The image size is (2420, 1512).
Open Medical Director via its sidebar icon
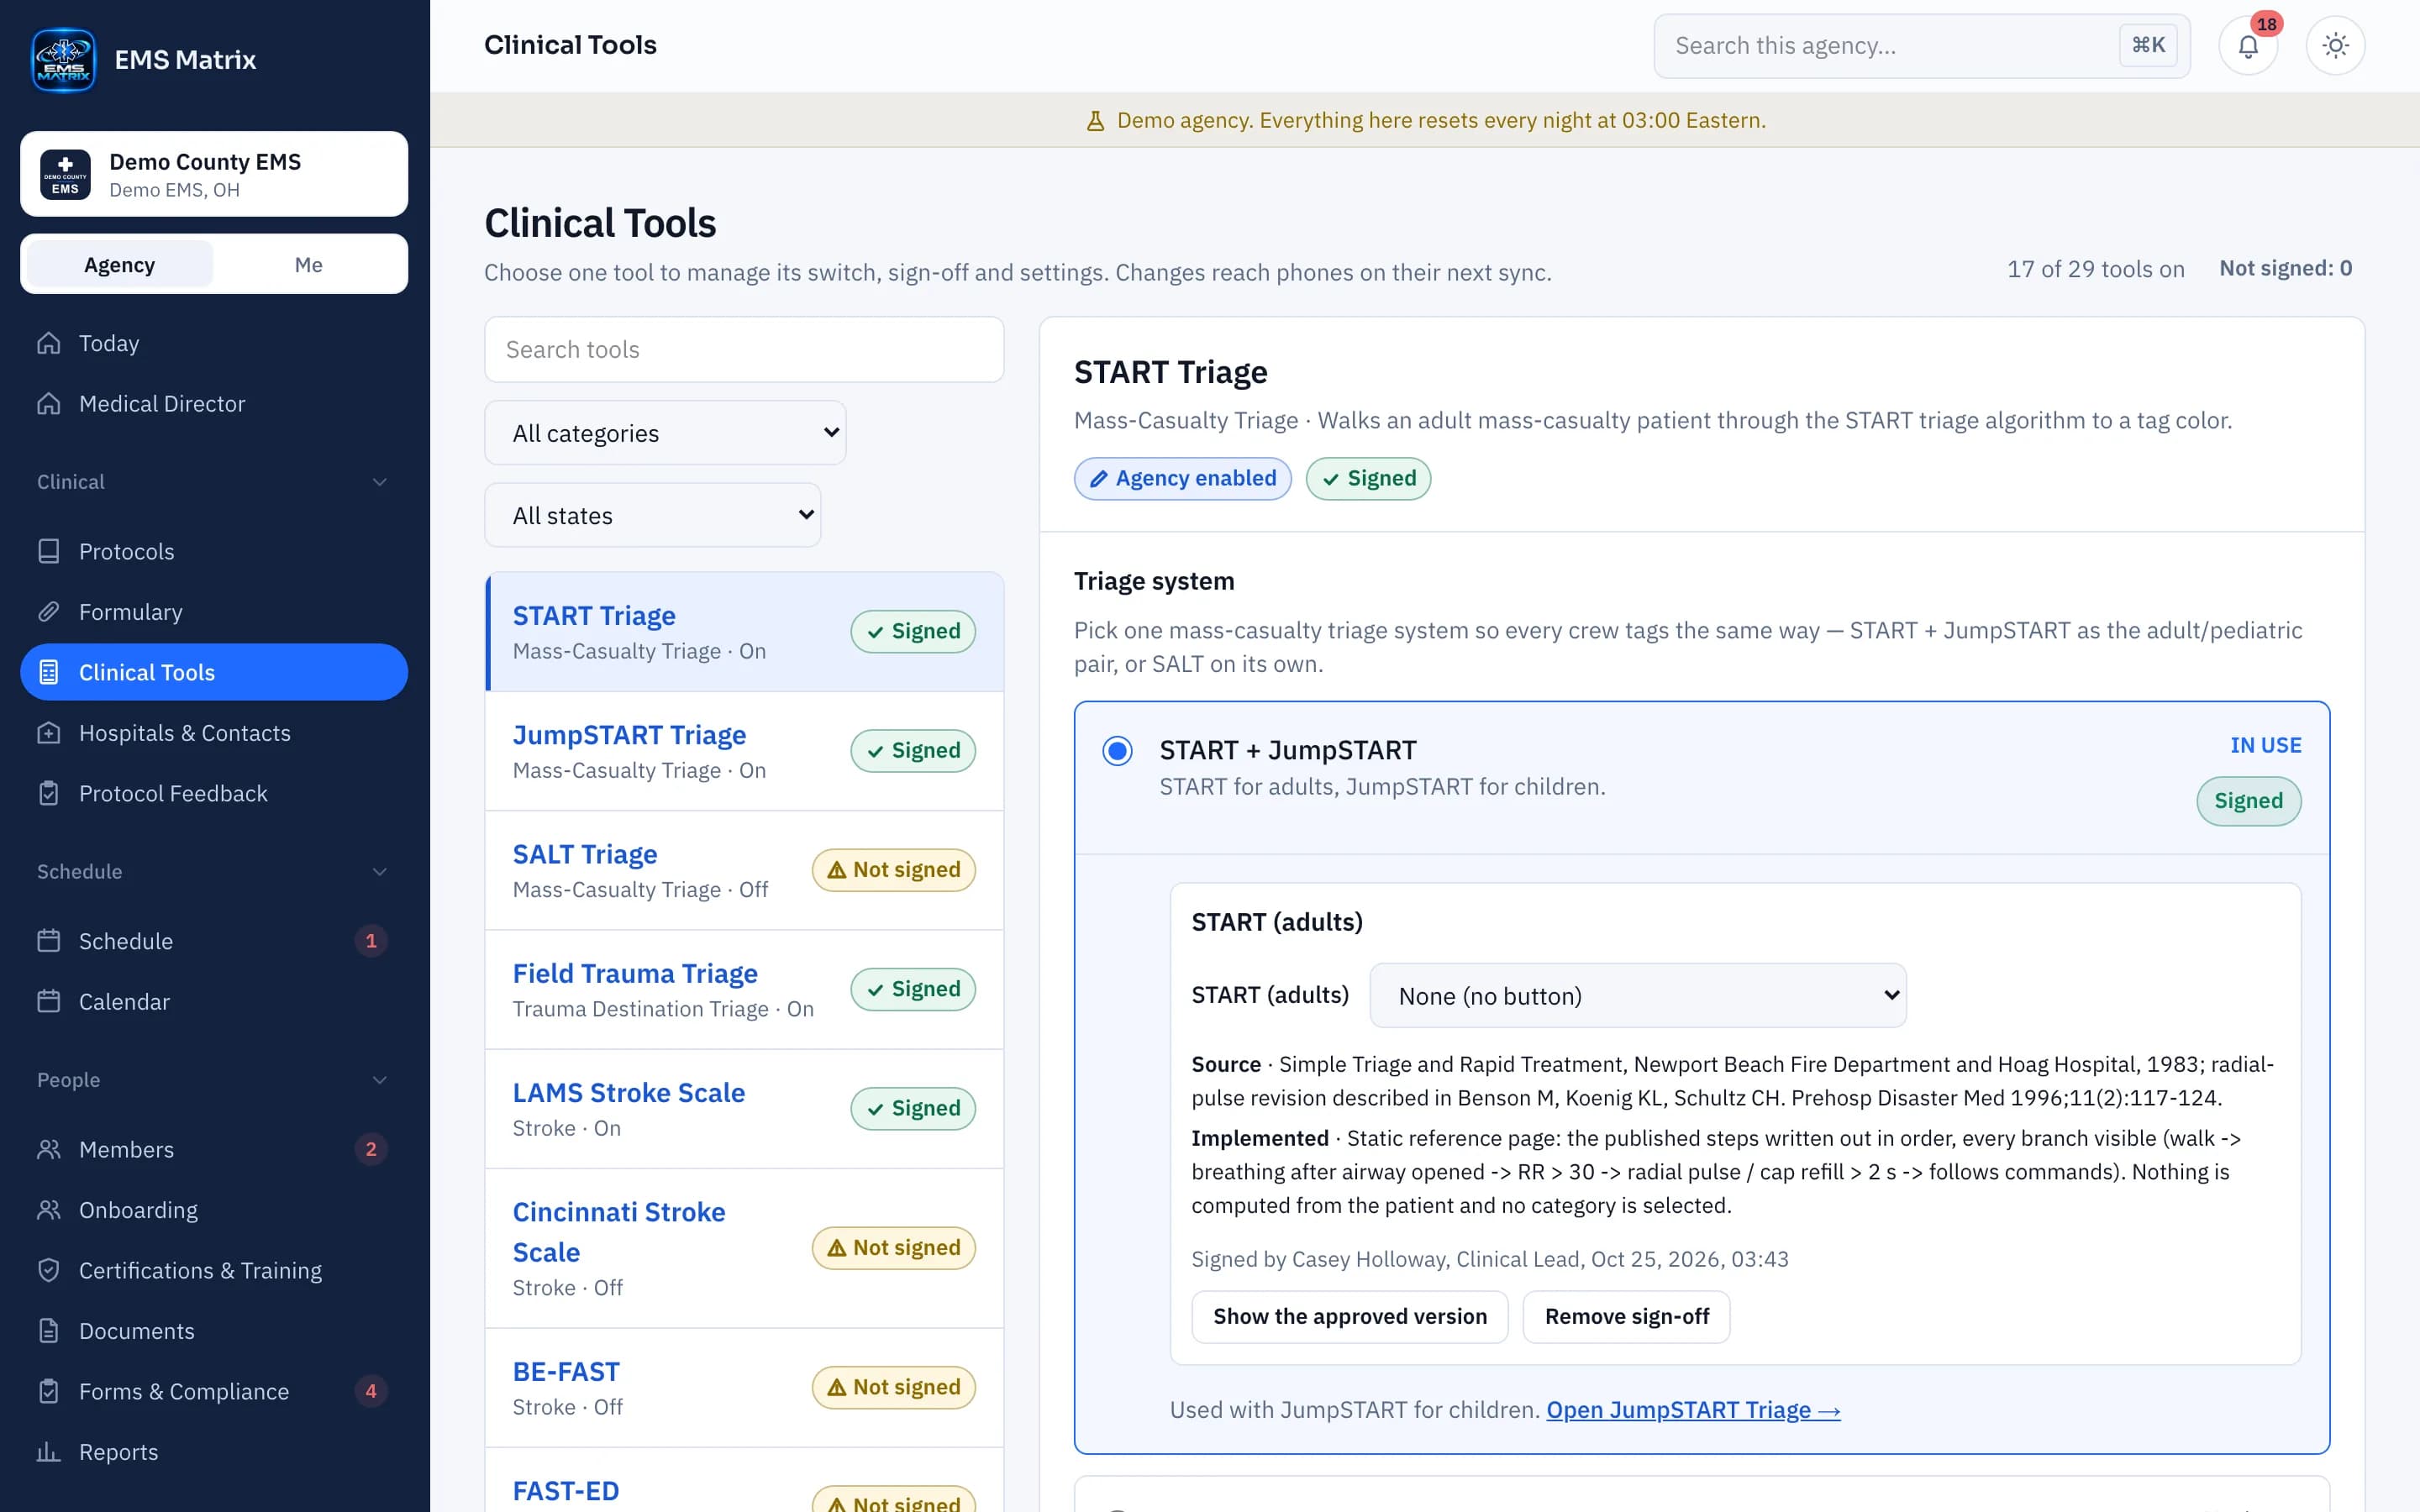pos(49,403)
